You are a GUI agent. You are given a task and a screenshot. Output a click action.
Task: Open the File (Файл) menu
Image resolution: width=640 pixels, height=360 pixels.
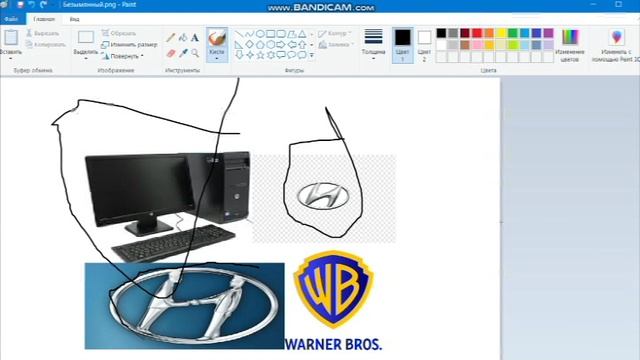point(12,19)
